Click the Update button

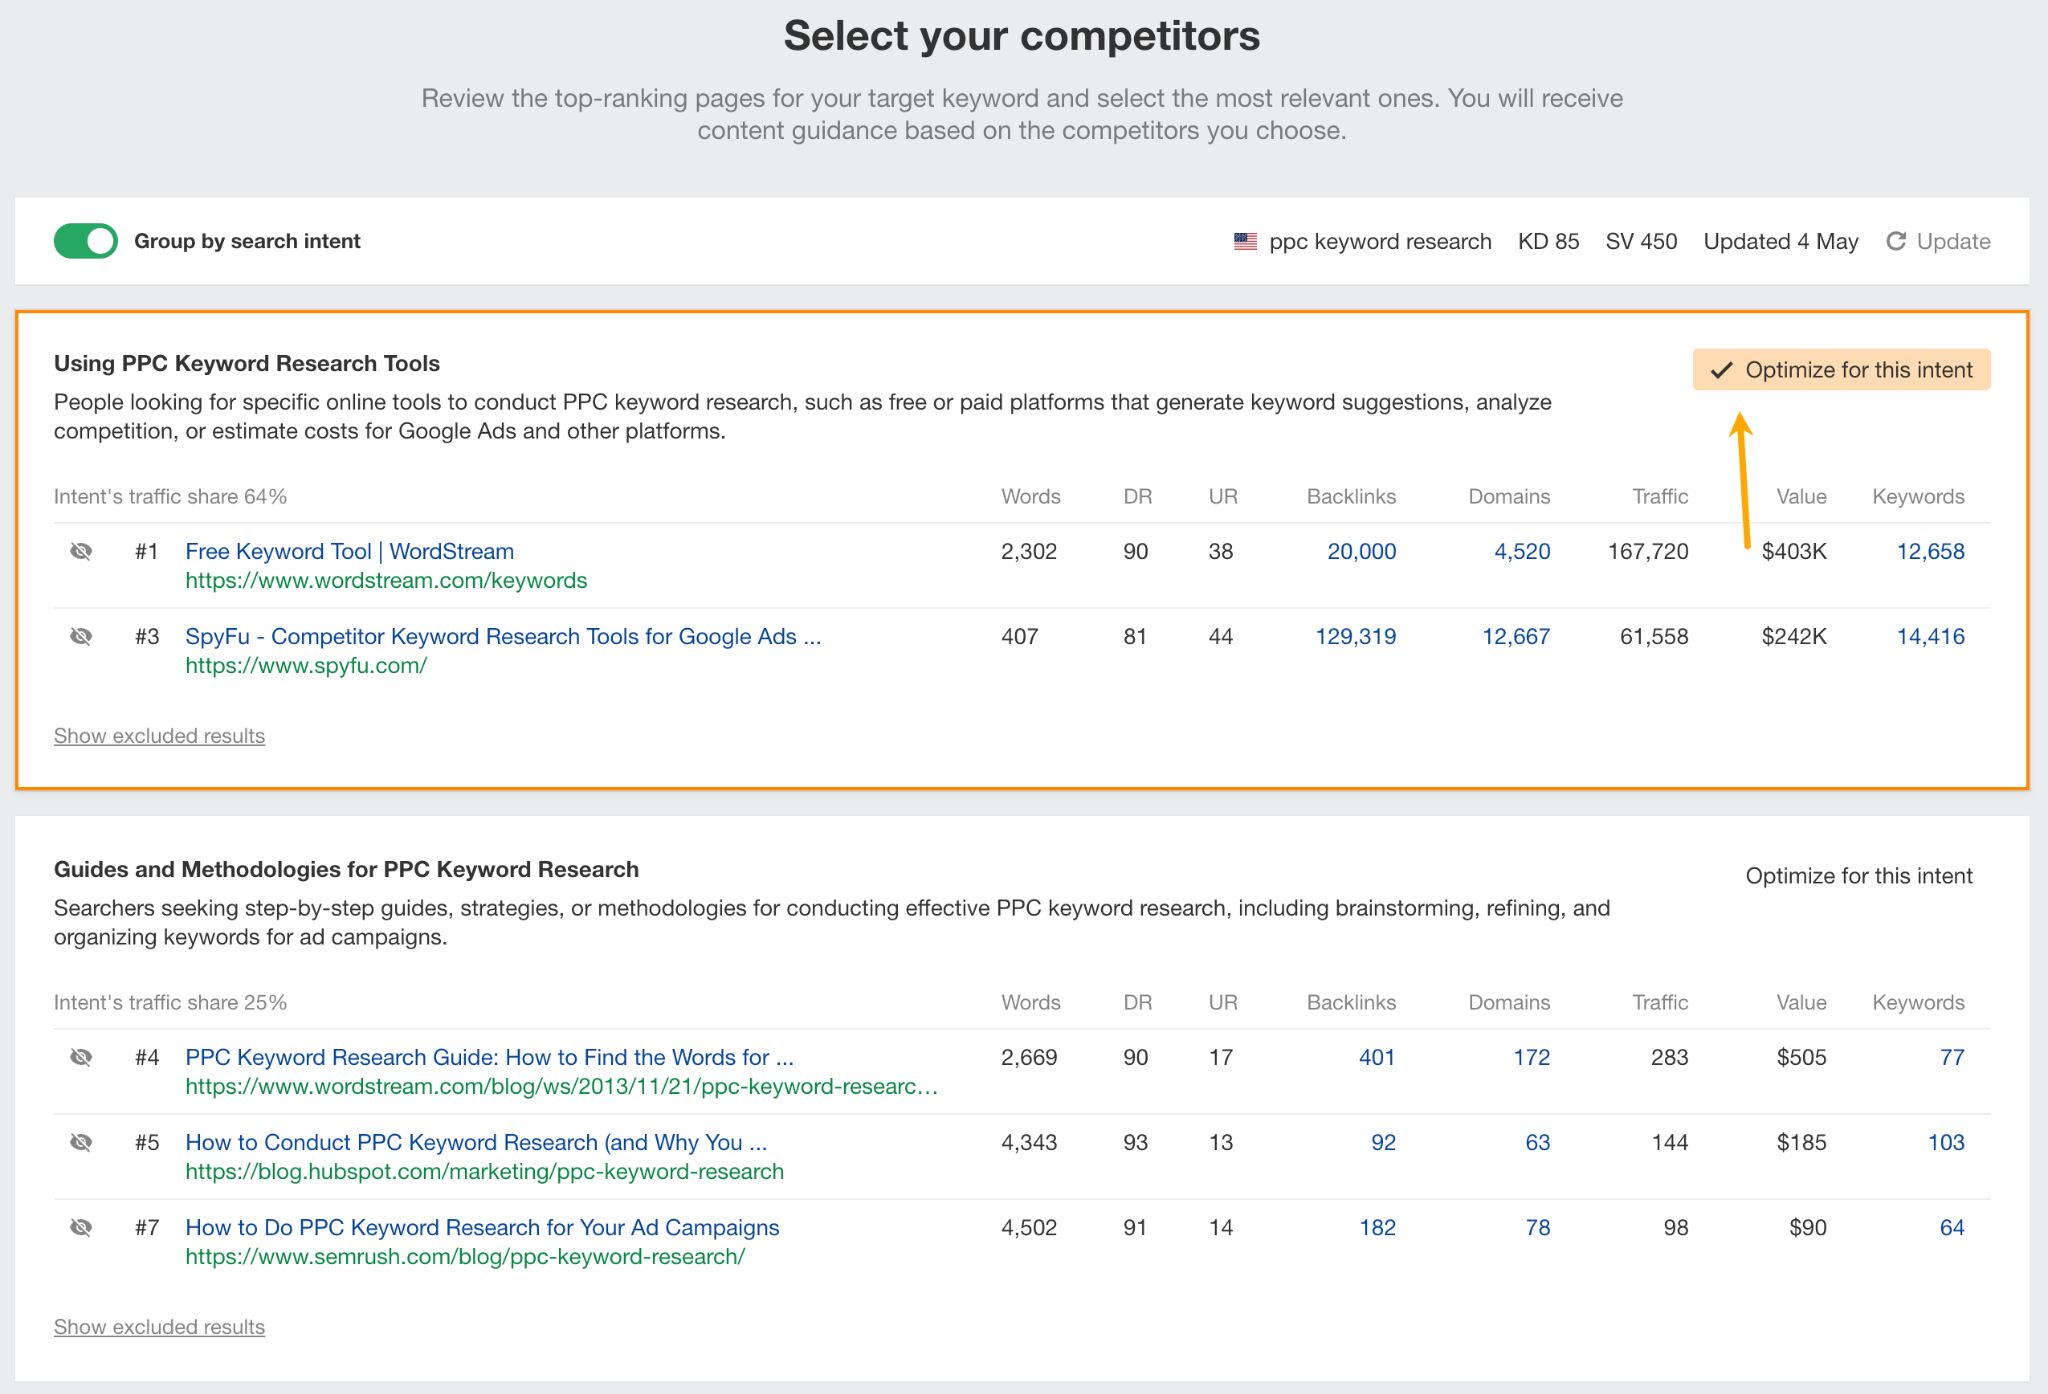(x=1952, y=241)
